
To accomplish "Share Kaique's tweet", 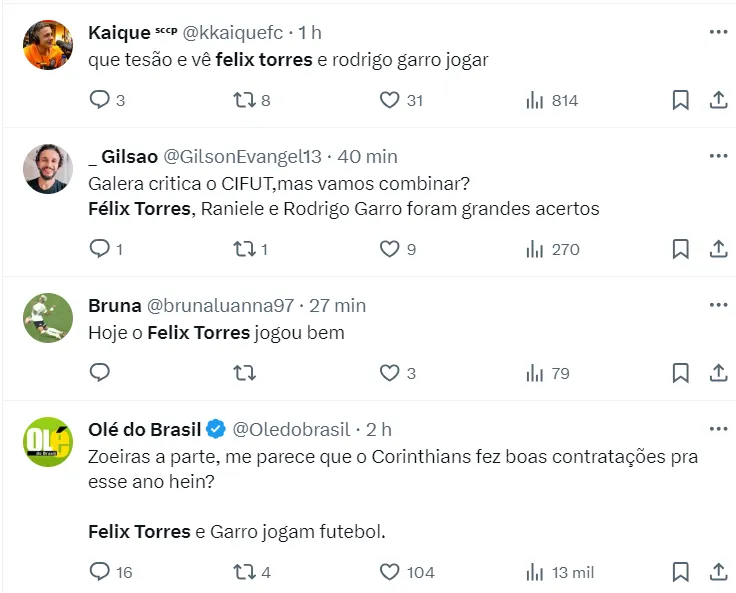I will (717, 100).
